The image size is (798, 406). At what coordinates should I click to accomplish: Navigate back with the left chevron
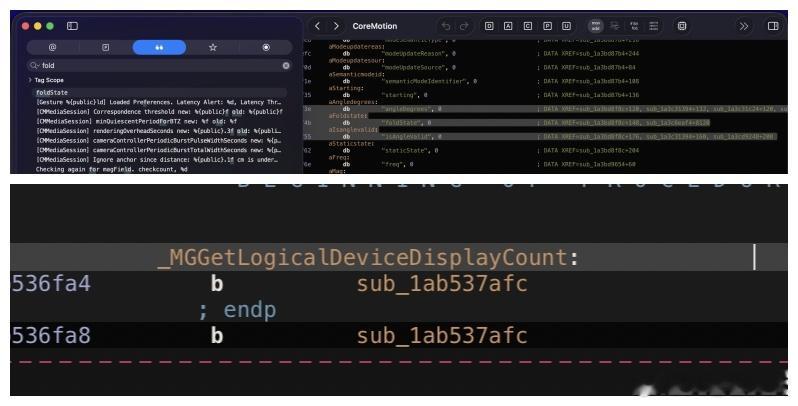(317, 26)
